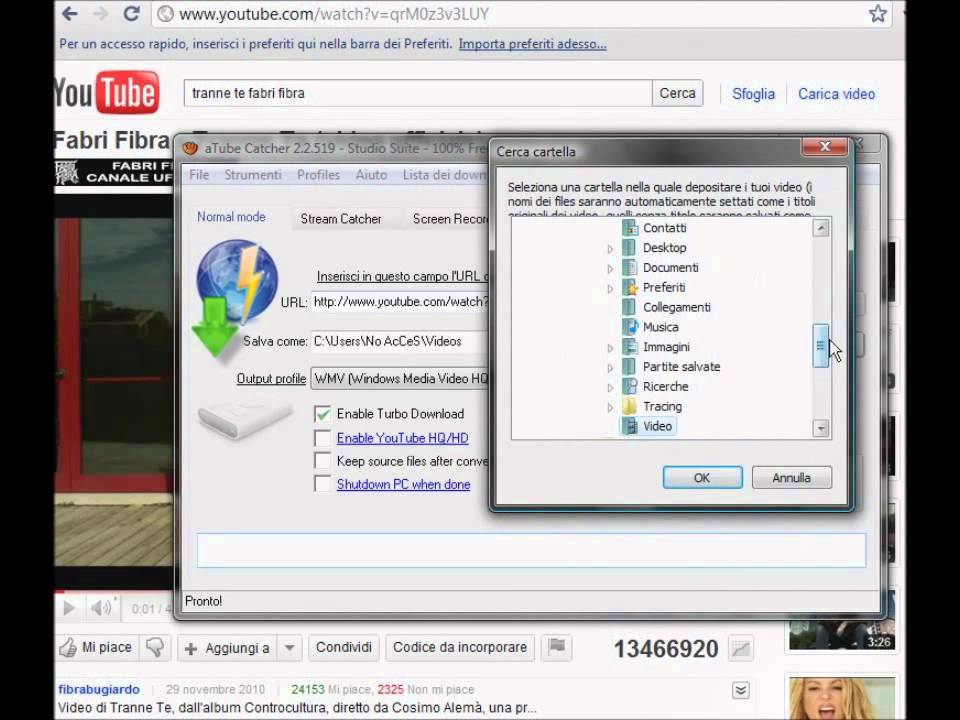The image size is (960, 720).
Task: Click the yellow Tracing folder icon
Action: 629,407
